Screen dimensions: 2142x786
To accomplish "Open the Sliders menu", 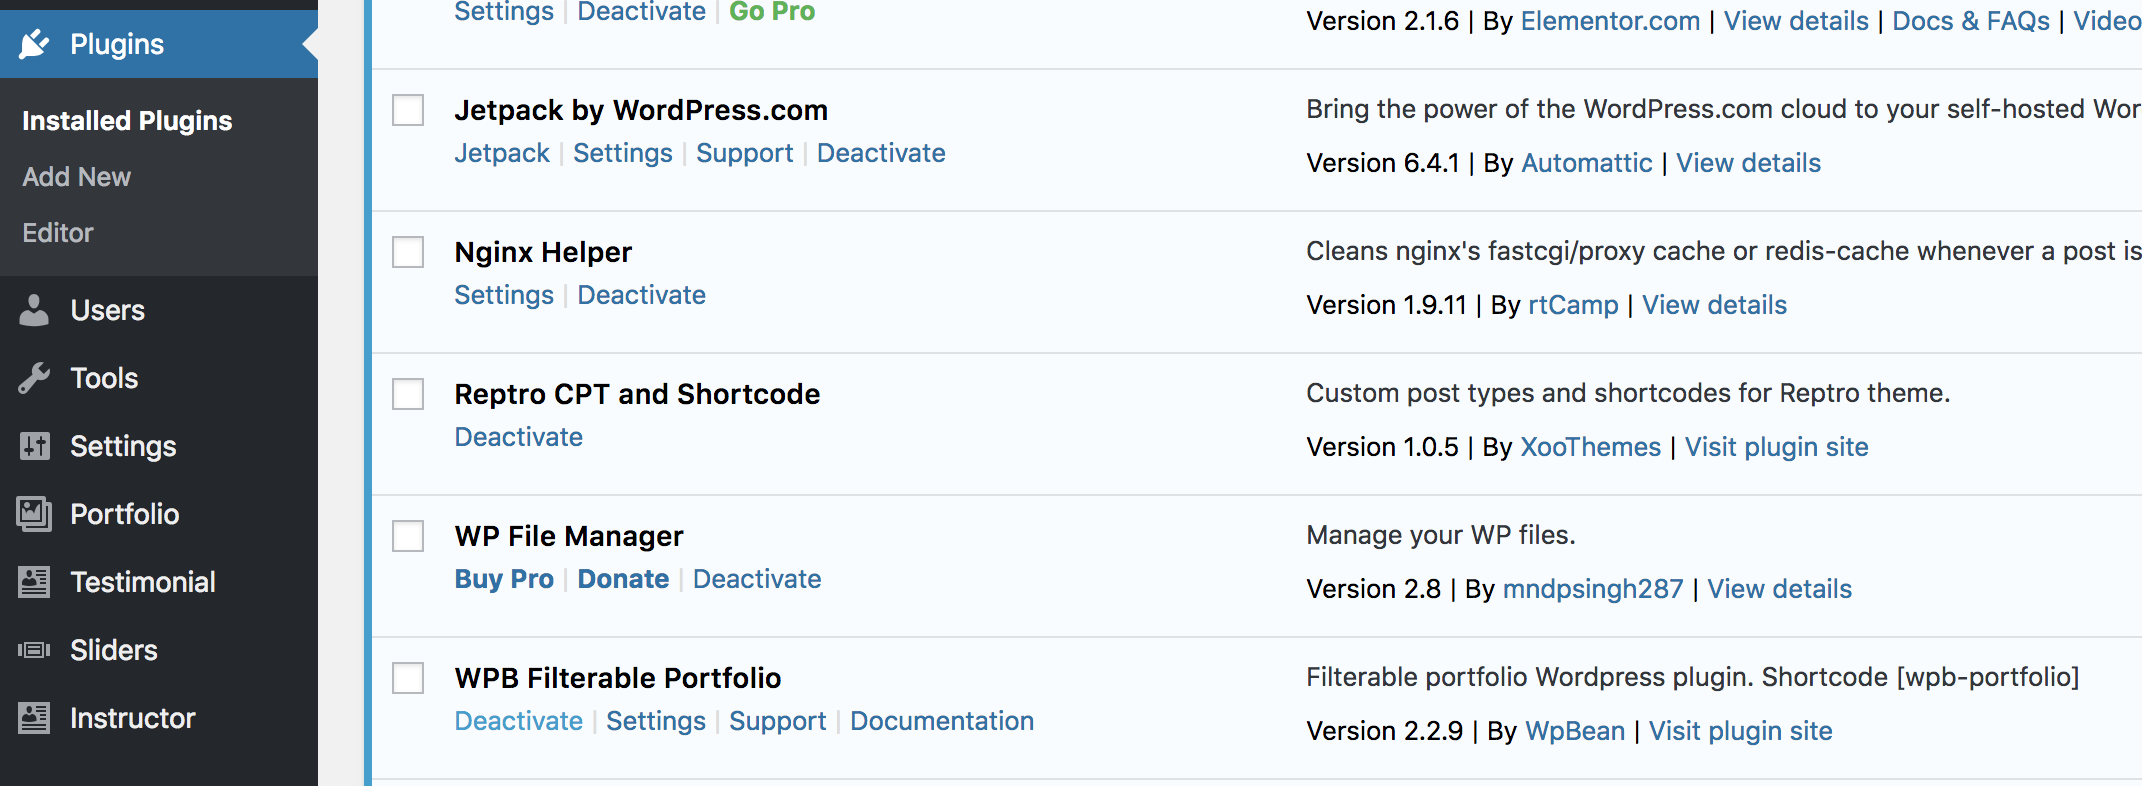I will pyautogui.click(x=159, y=650).
